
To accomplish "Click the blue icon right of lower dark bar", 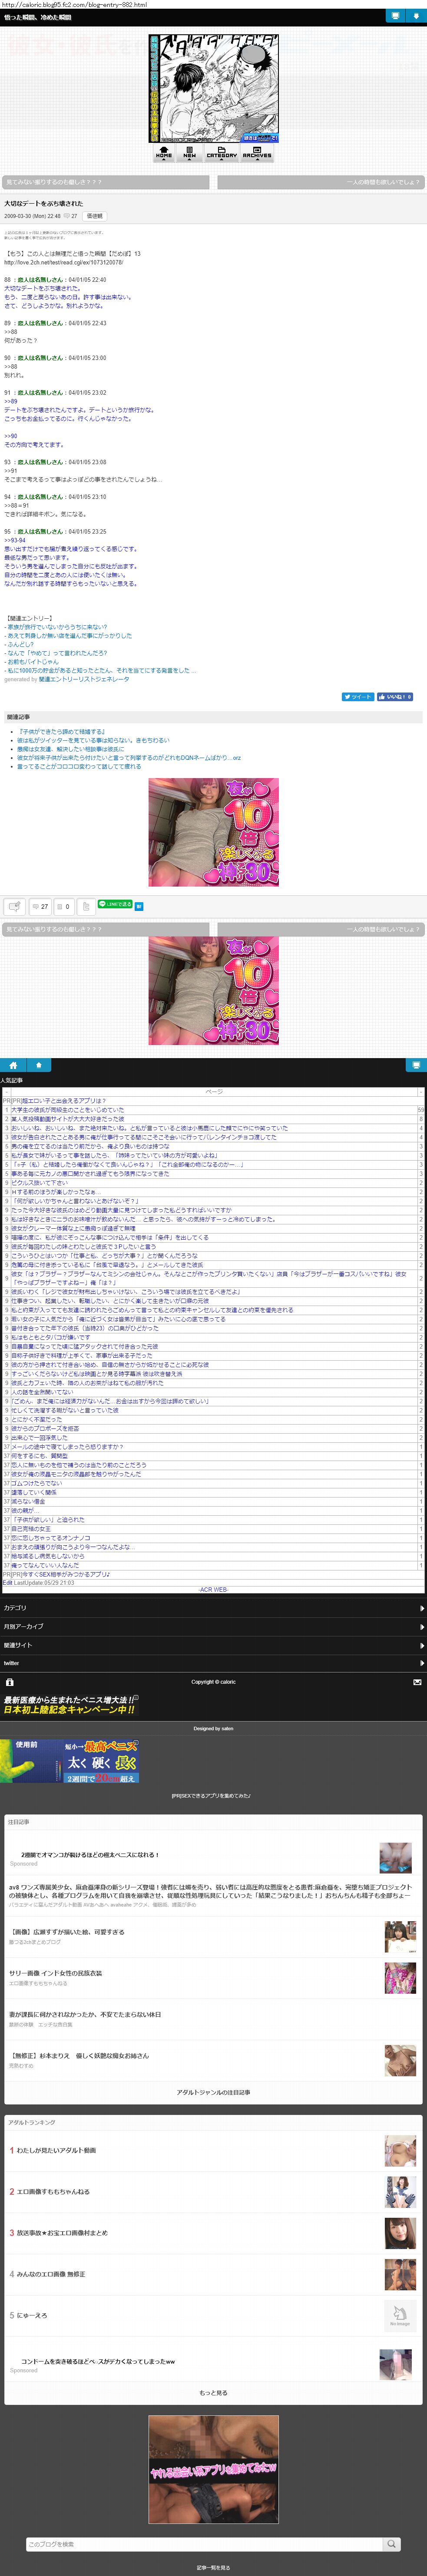I will 416,1065.
